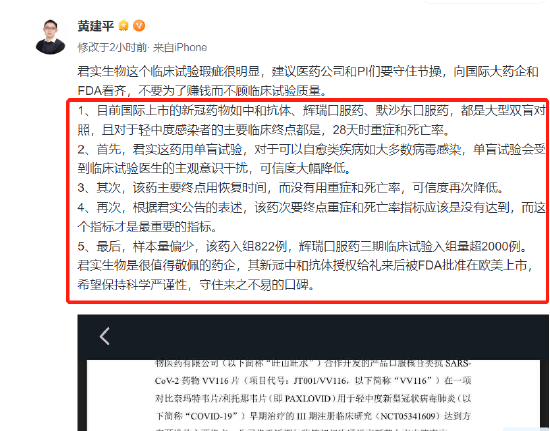The width and height of the screenshot is (550, 431).
Task: Click point 5 about 样本量偏少 822例
Action: pyautogui.click(x=302, y=247)
